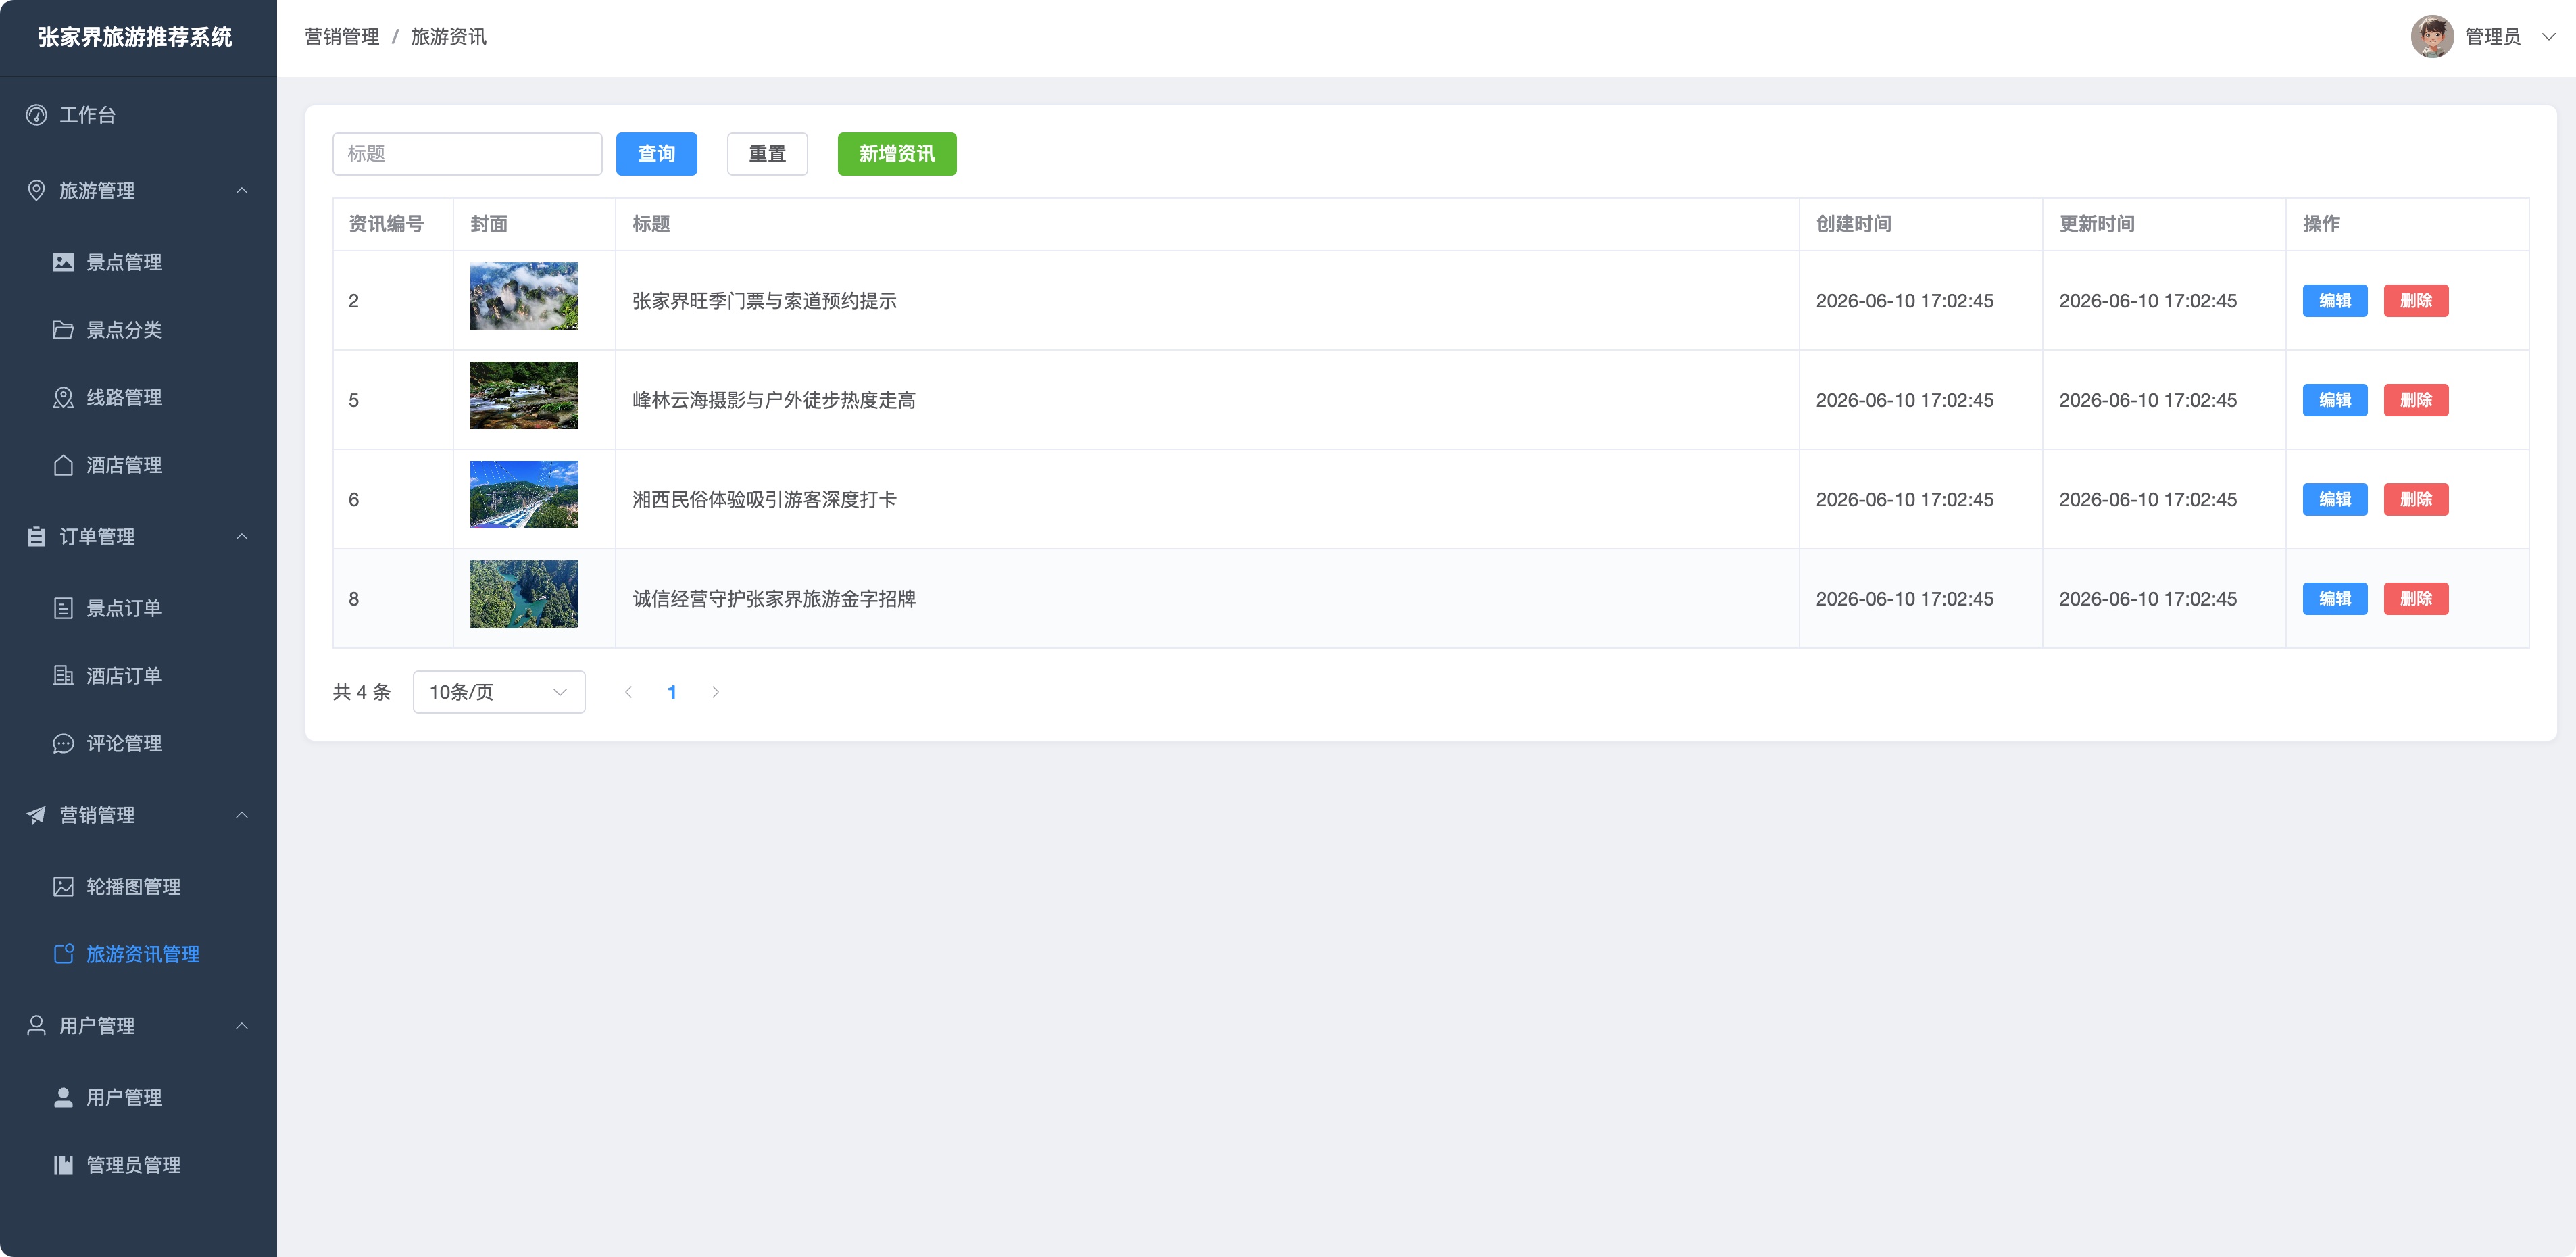Open the 管理员 account dropdown arrow

(2549, 37)
